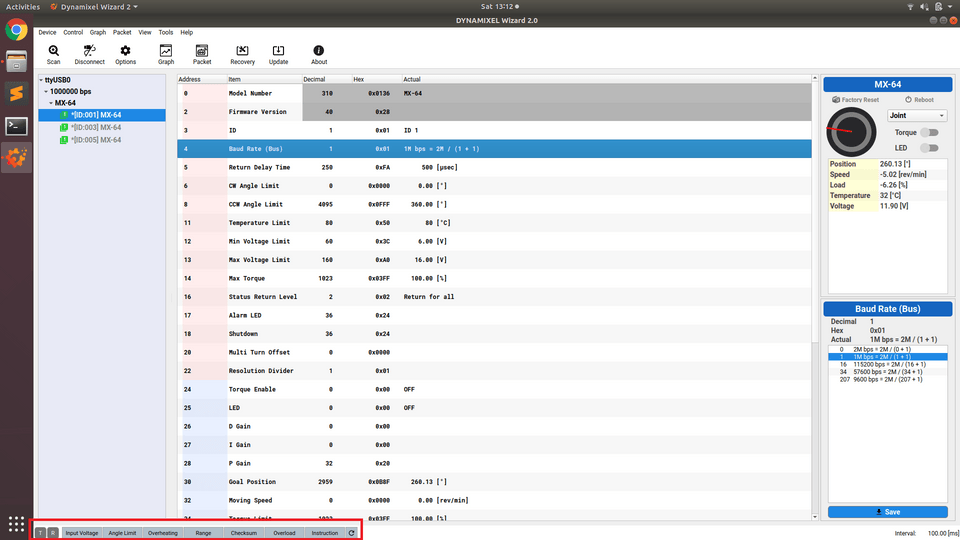Screen dimensions: 960x540
Task: Collapse the MX-64 tree group
Action: [51, 103]
